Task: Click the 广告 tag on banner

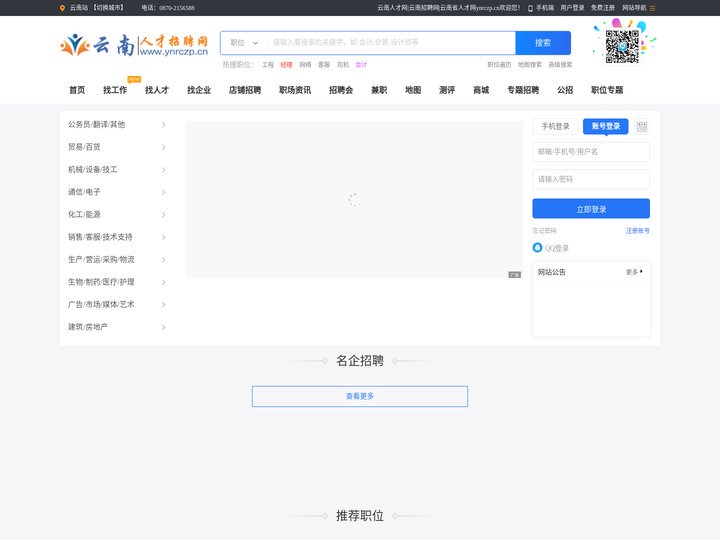Action: tap(514, 275)
